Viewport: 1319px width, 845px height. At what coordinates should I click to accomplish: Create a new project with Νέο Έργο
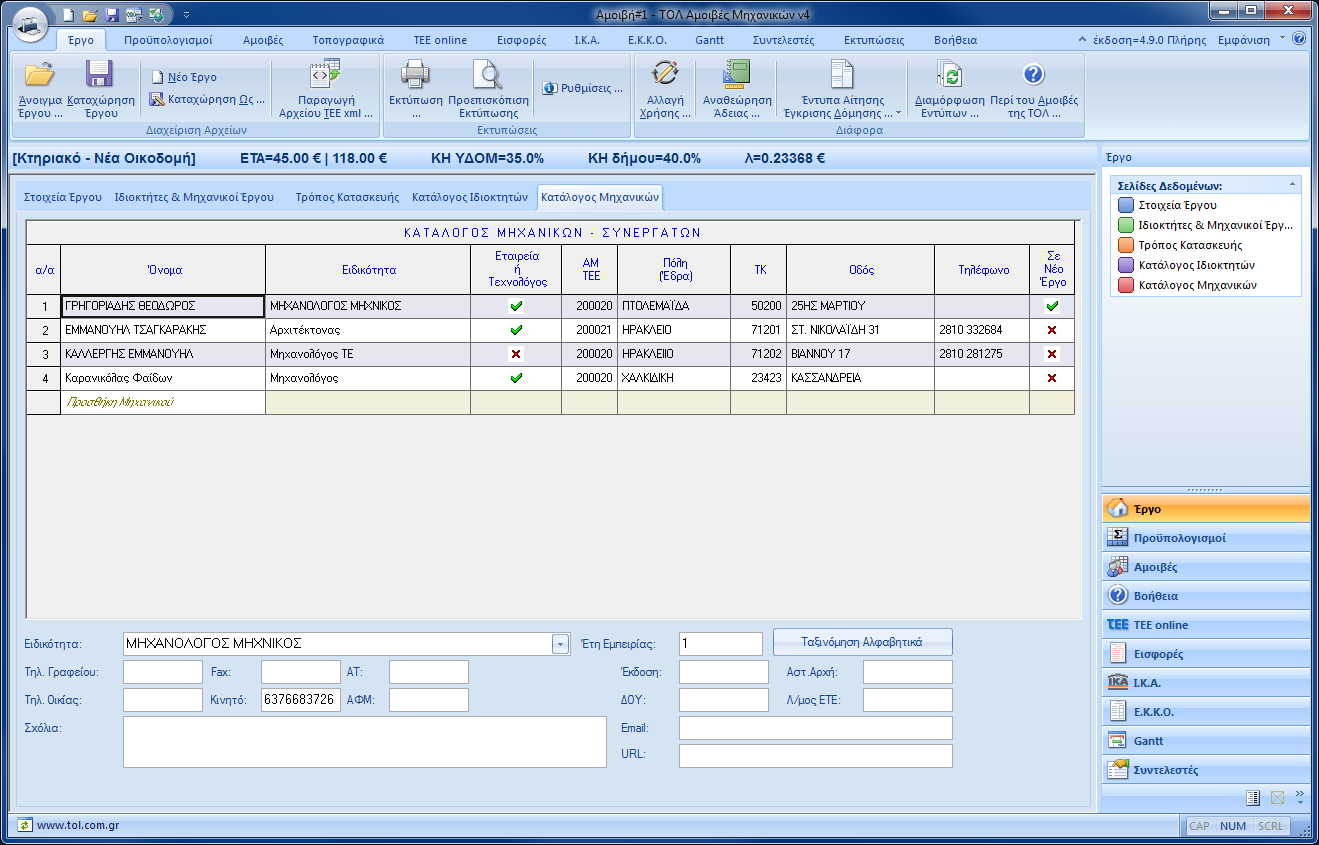pos(183,77)
